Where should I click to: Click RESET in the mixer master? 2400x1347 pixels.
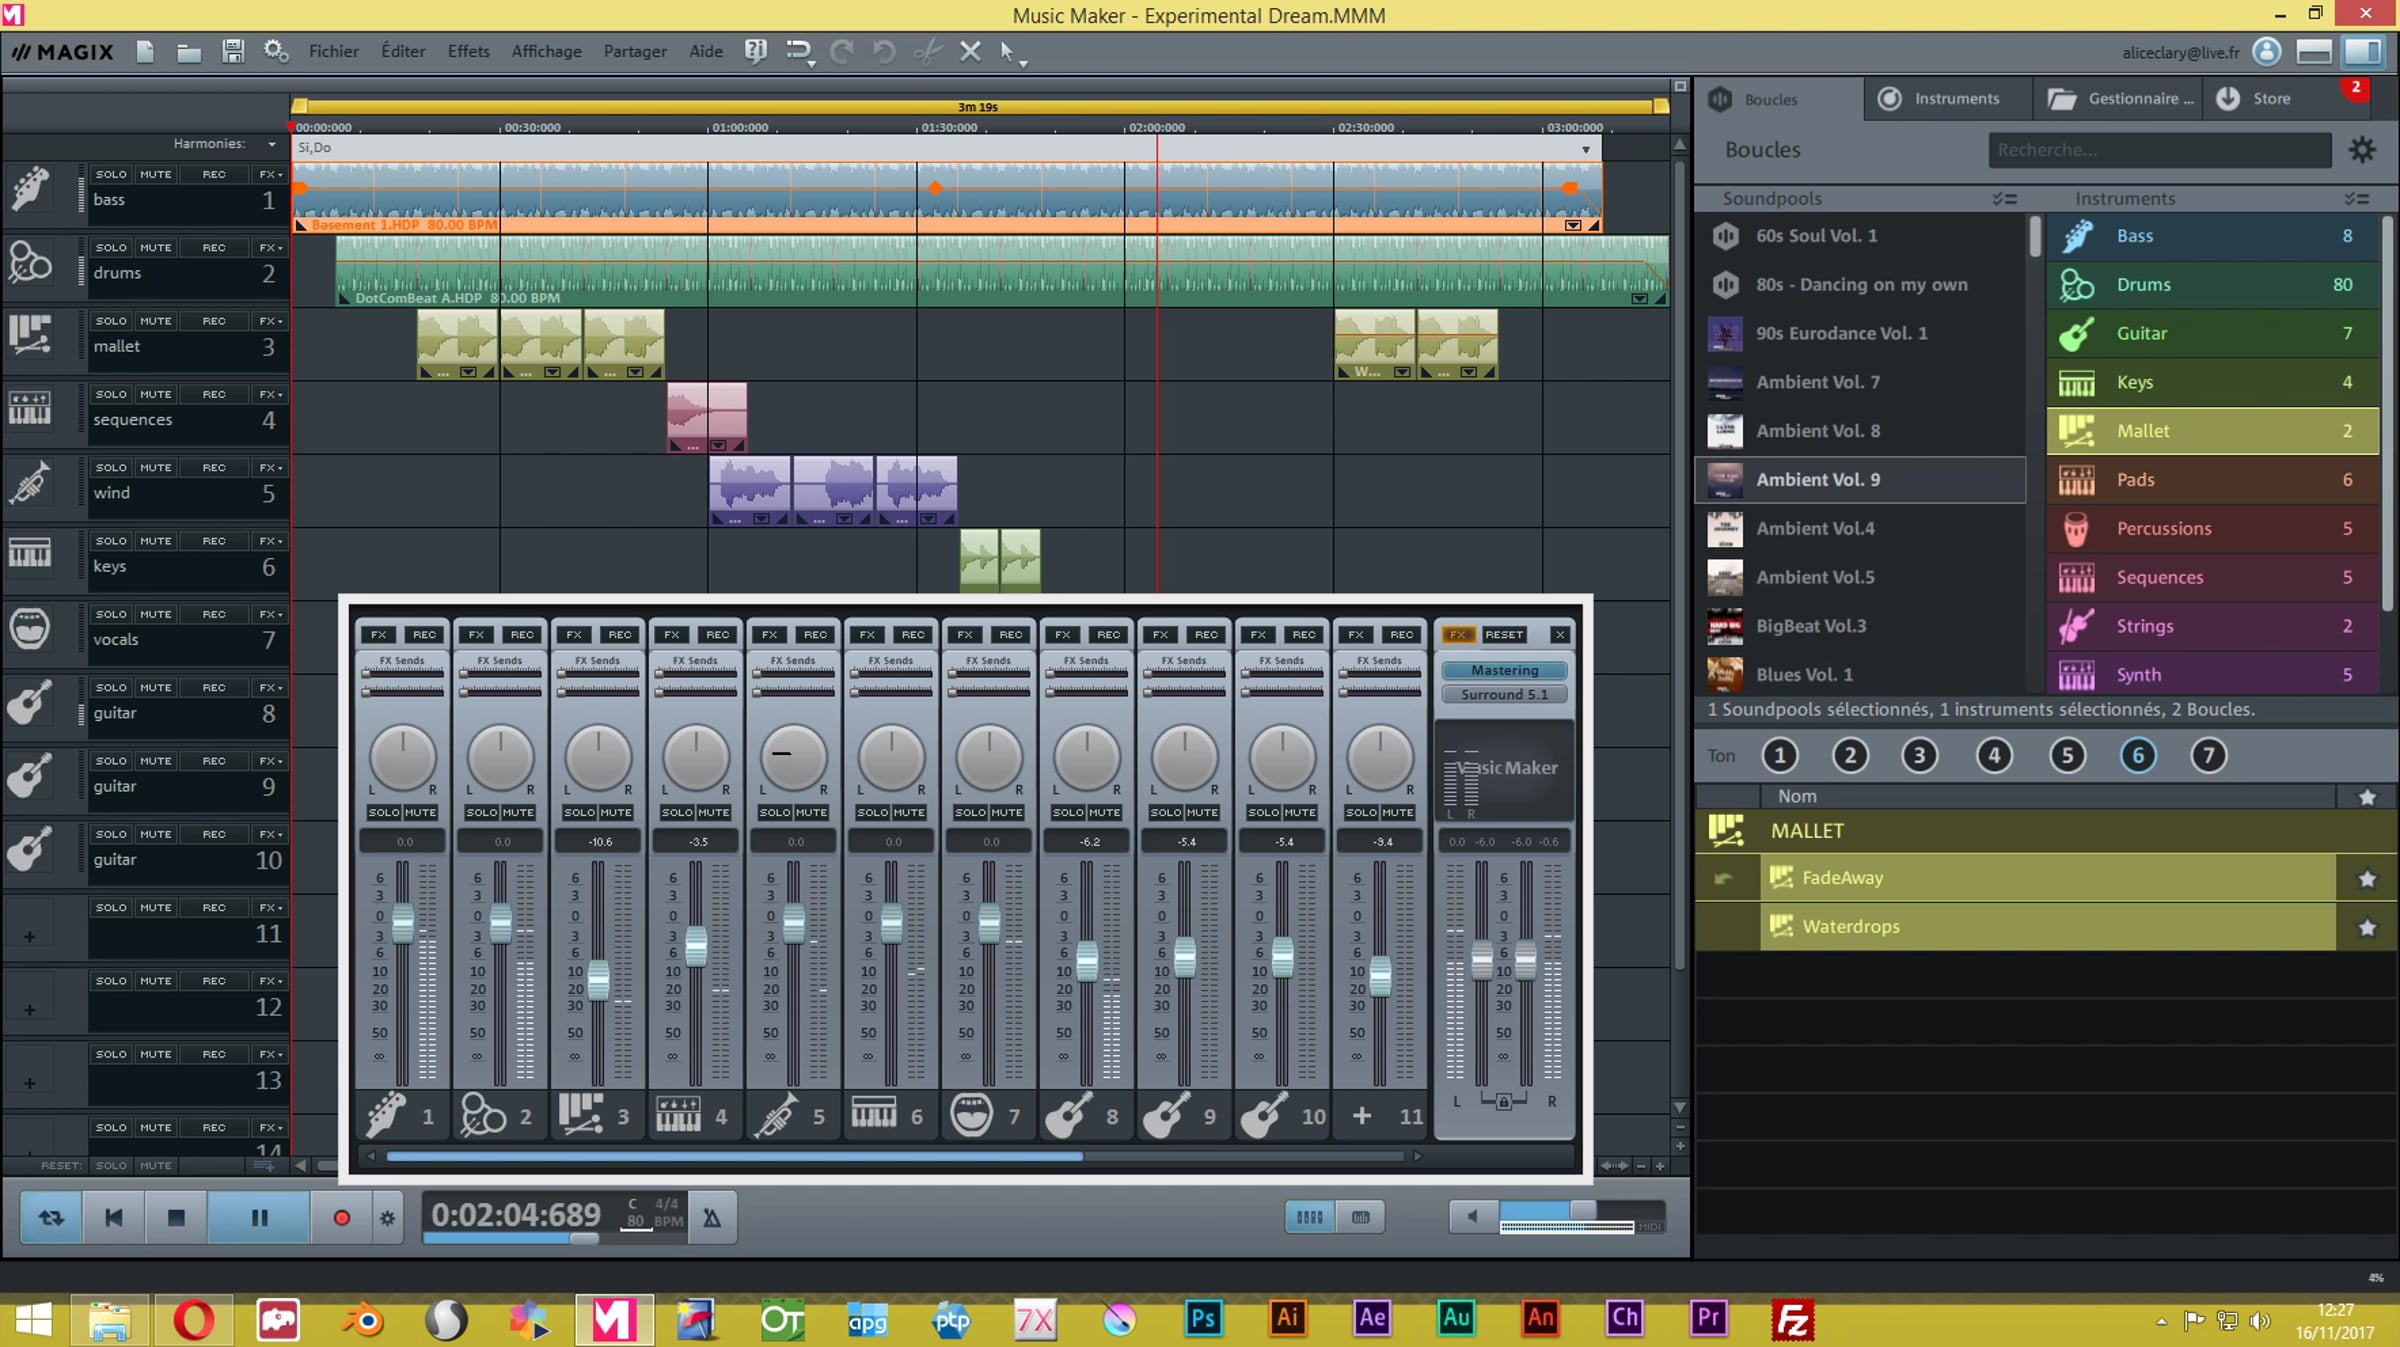point(1503,634)
